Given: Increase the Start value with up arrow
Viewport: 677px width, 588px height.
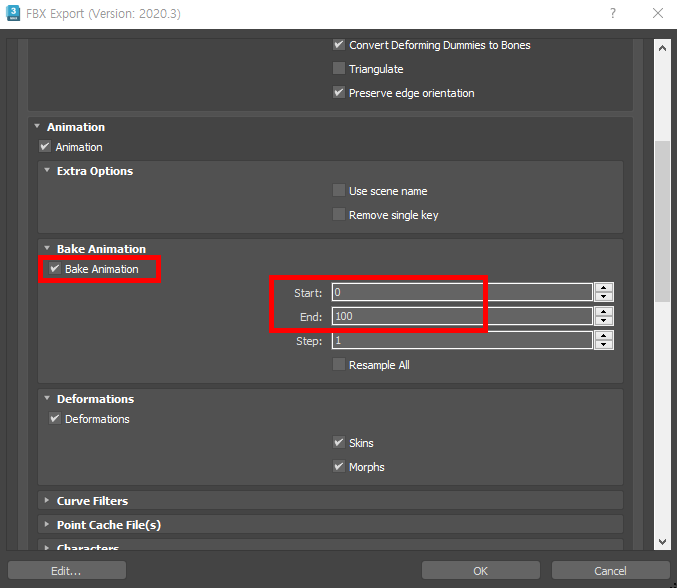Looking at the screenshot, I should point(604,288).
